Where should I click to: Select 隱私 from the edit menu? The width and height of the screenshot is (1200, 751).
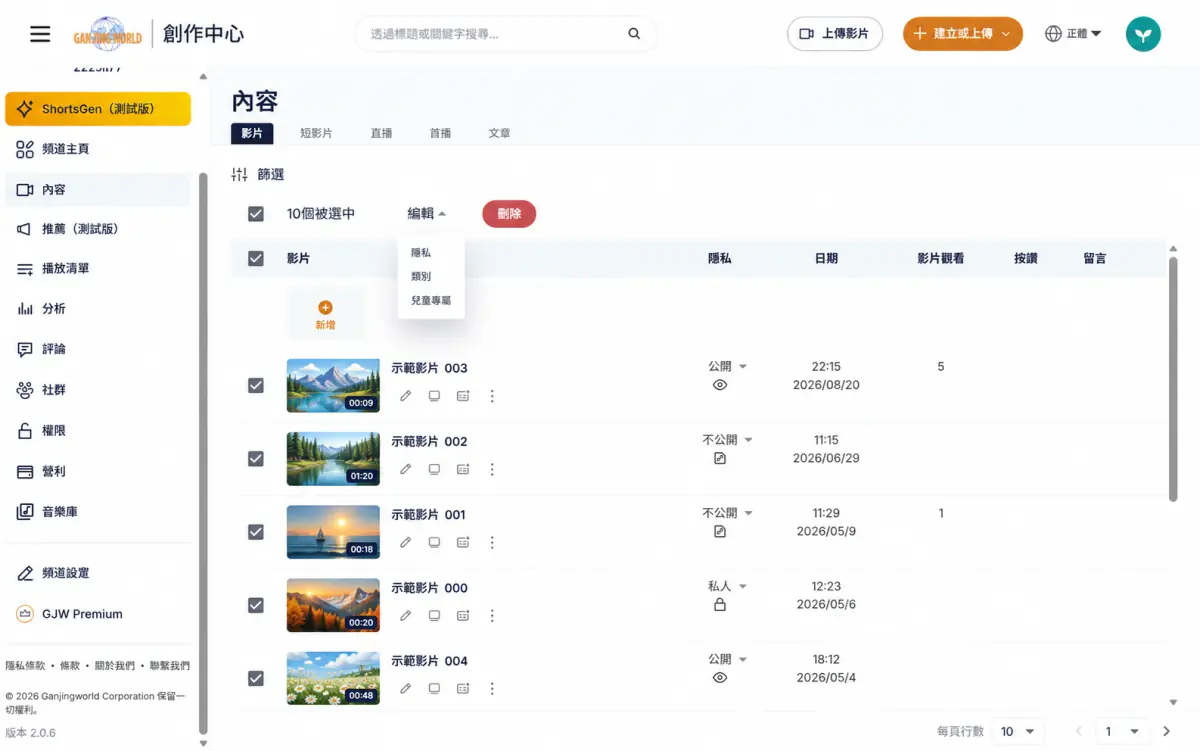[421, 253]
